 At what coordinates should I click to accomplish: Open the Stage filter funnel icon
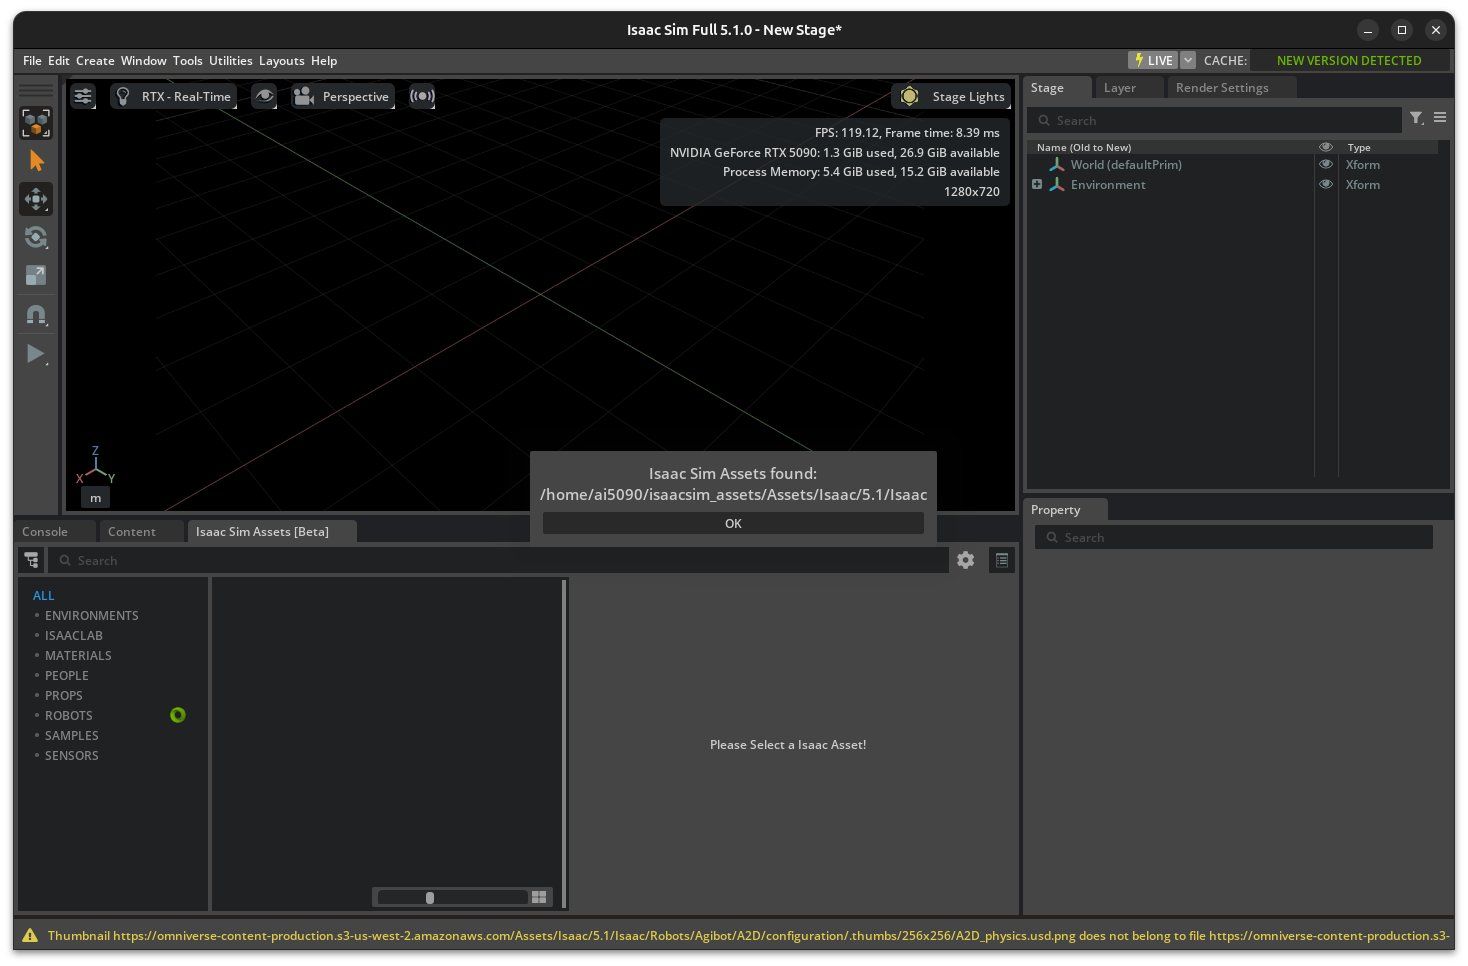click(1416, 118)
